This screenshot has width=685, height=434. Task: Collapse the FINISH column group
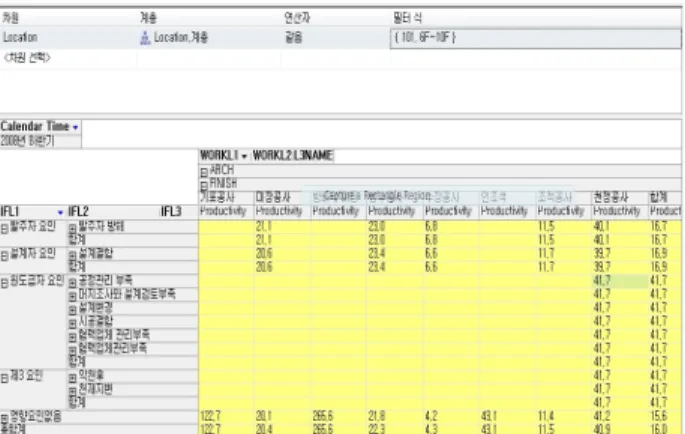click(204, 186)
